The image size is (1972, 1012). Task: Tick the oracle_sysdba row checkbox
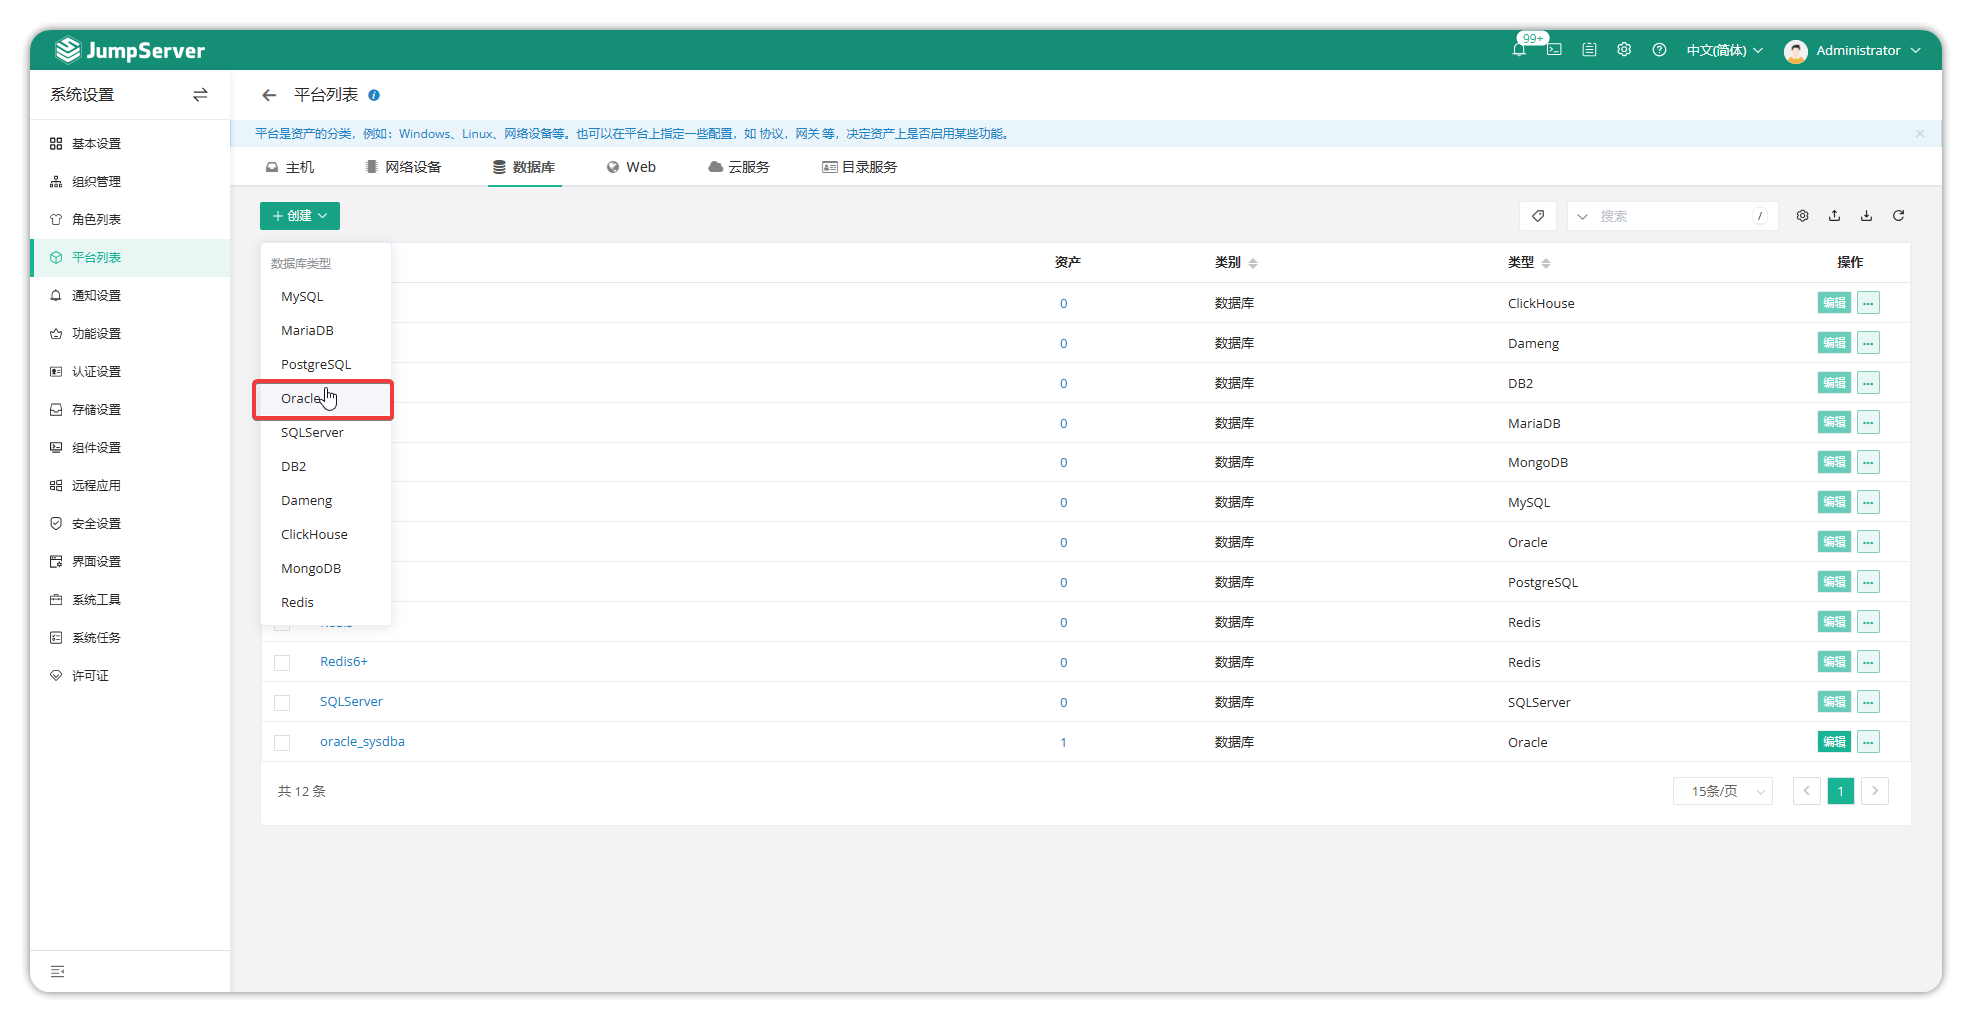pyautogui.click(x=282, y=743)
